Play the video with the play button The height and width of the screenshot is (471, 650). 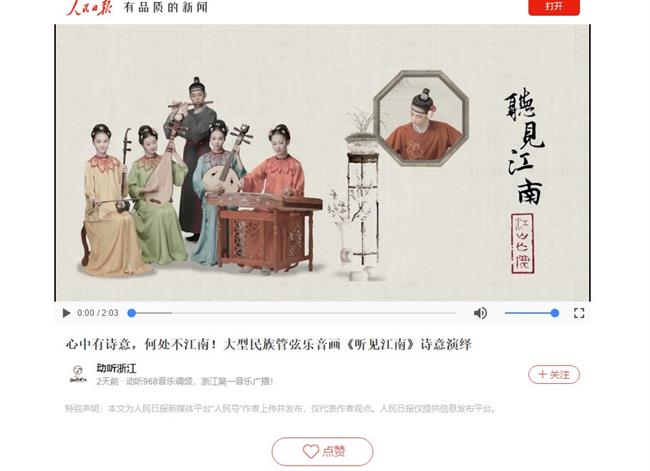coord(66,313)
